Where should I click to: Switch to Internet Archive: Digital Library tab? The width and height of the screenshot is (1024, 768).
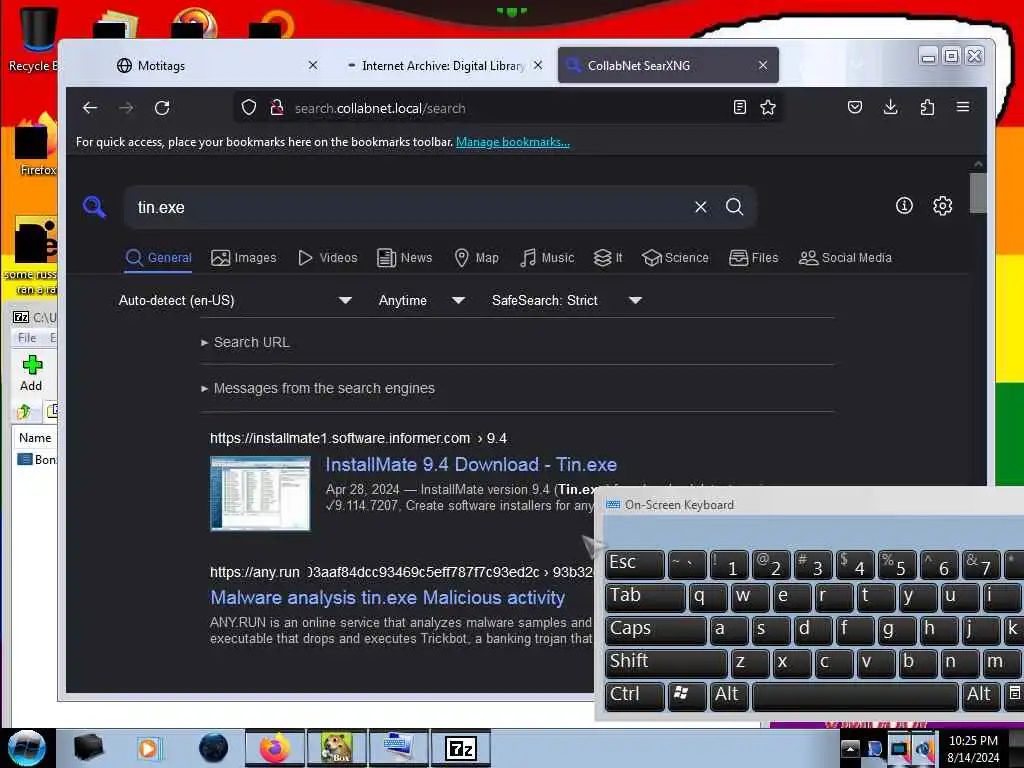[443, 65]
